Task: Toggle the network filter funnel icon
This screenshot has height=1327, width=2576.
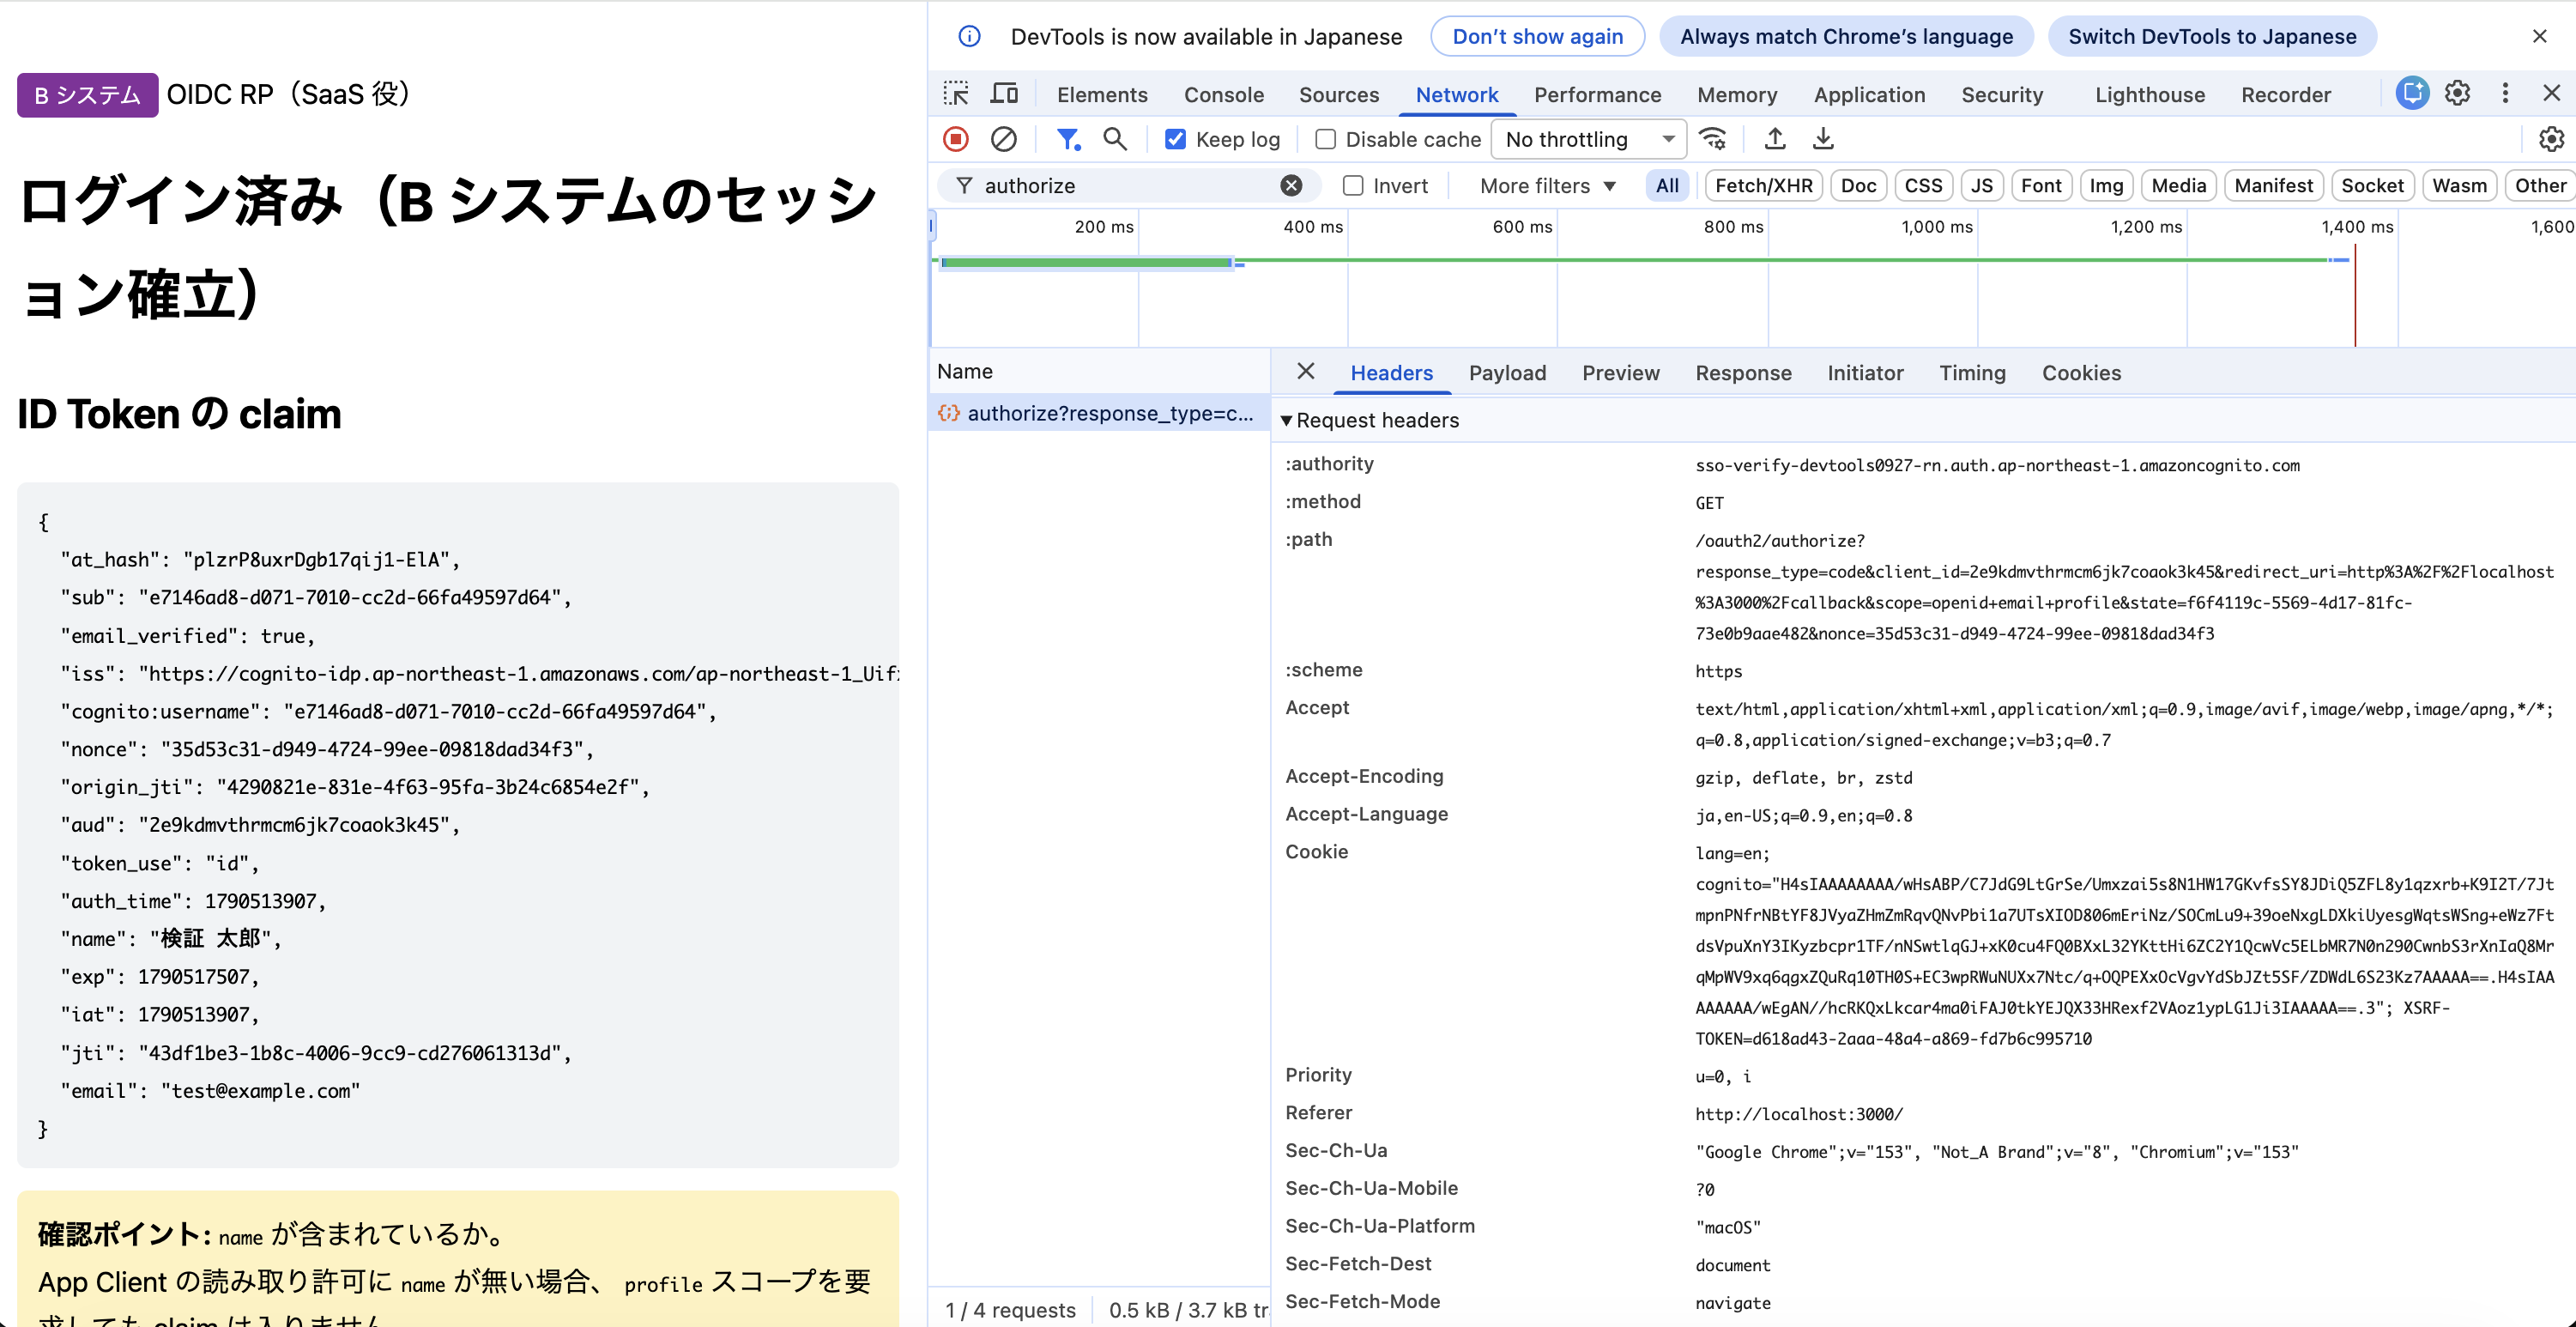Action: tap(1068, 139)
